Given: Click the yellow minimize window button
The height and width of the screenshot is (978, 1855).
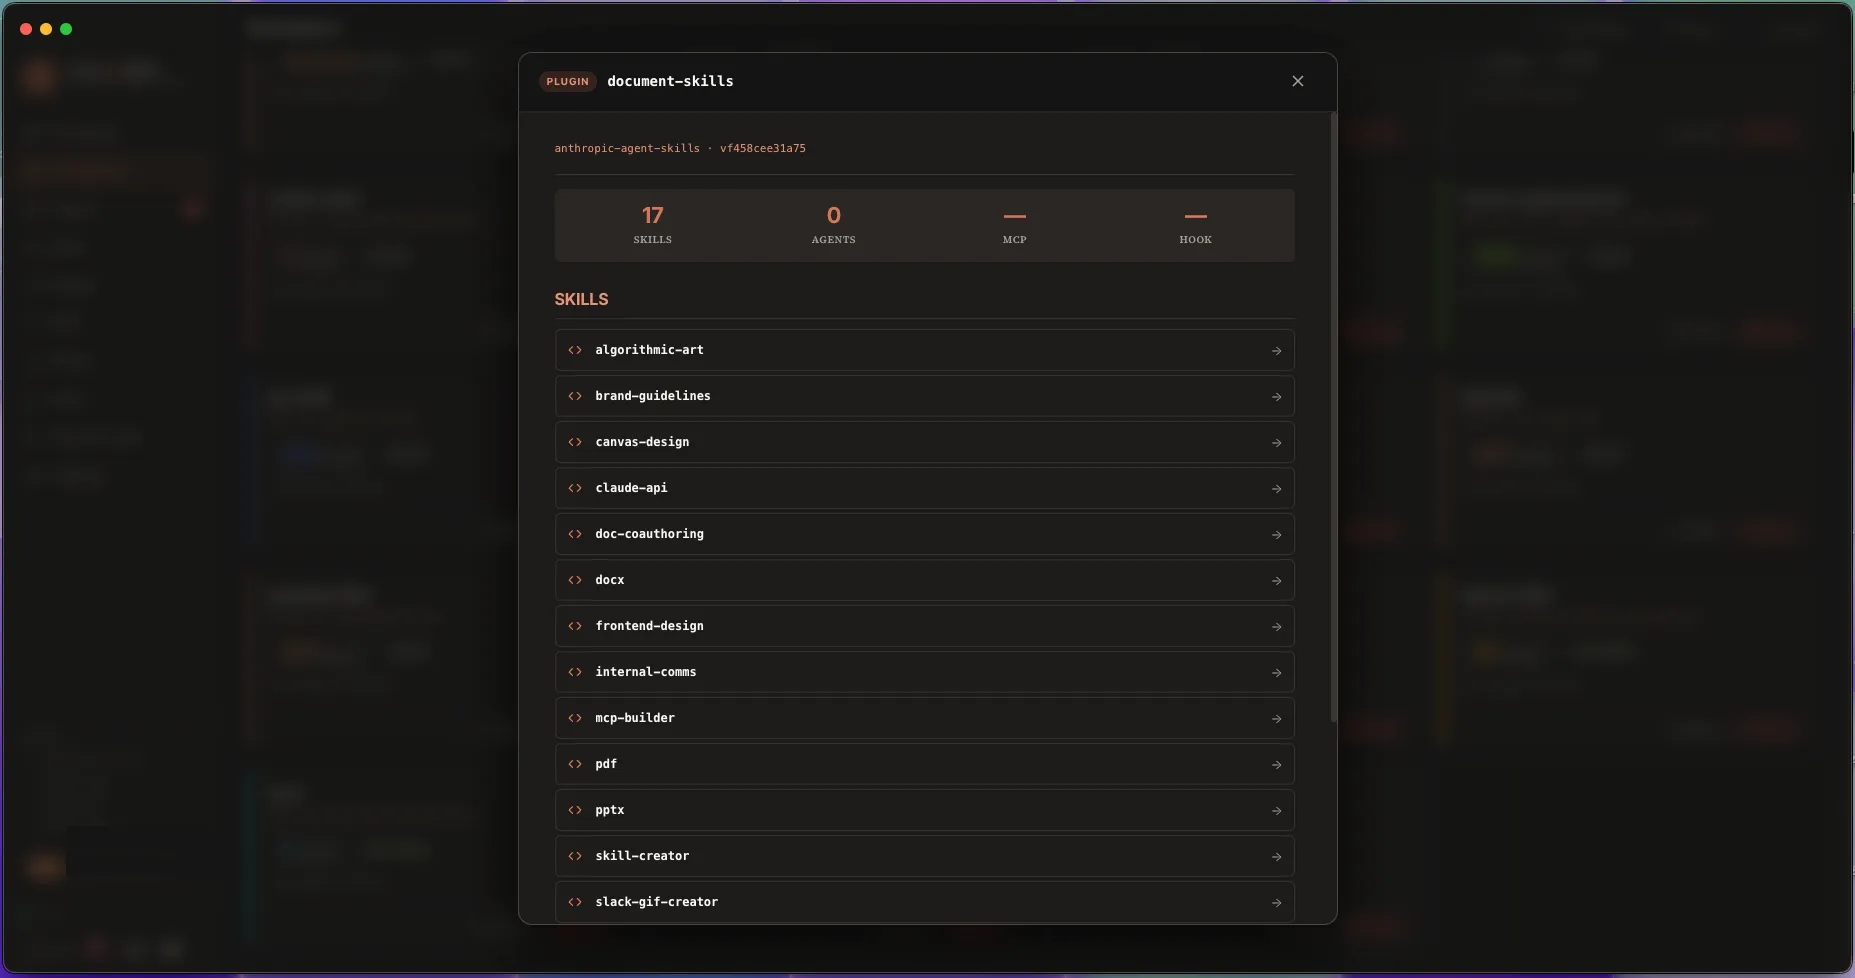Looking at the screenshot, I should click(x=46, y=29).
